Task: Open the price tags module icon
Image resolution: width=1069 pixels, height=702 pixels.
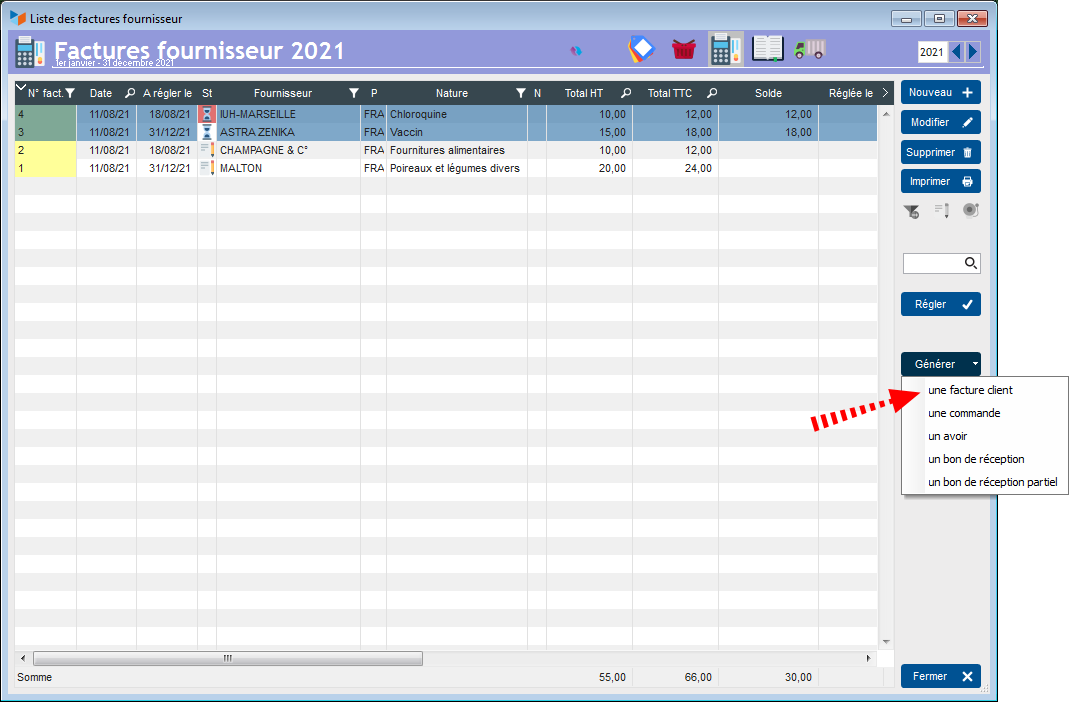Action: coord(641,50)
